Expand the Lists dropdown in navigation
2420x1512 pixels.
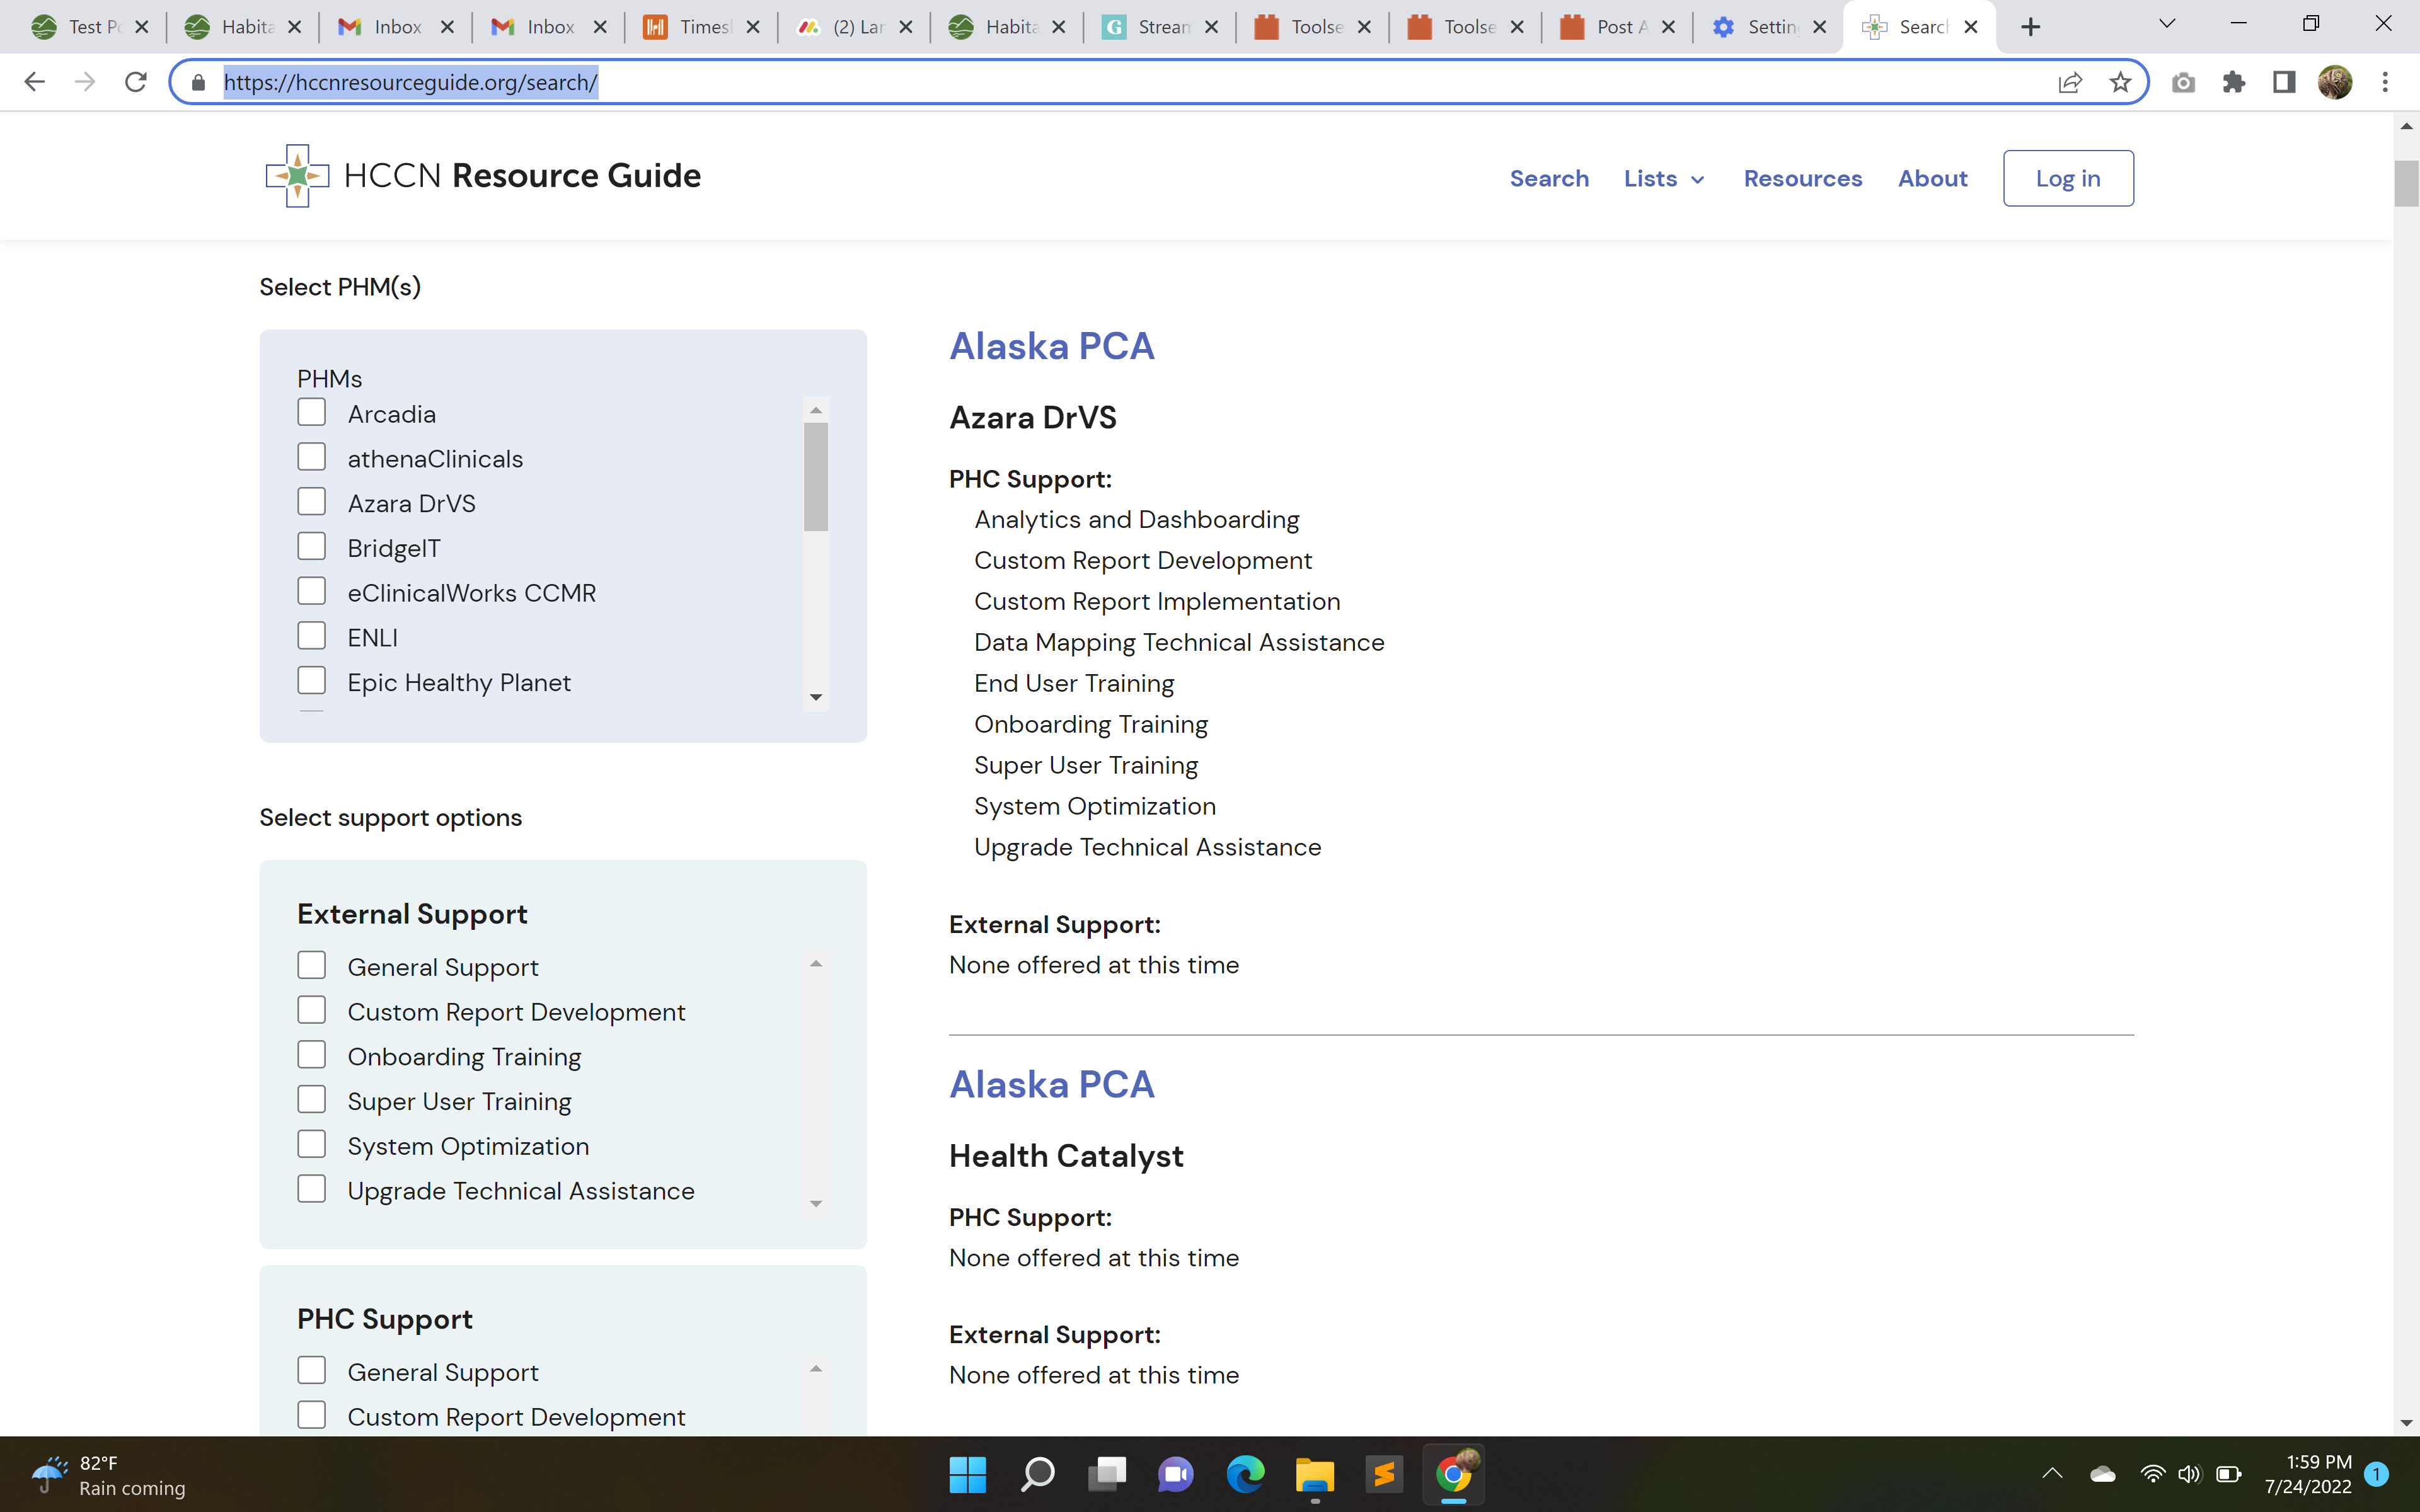(1664, 179)
